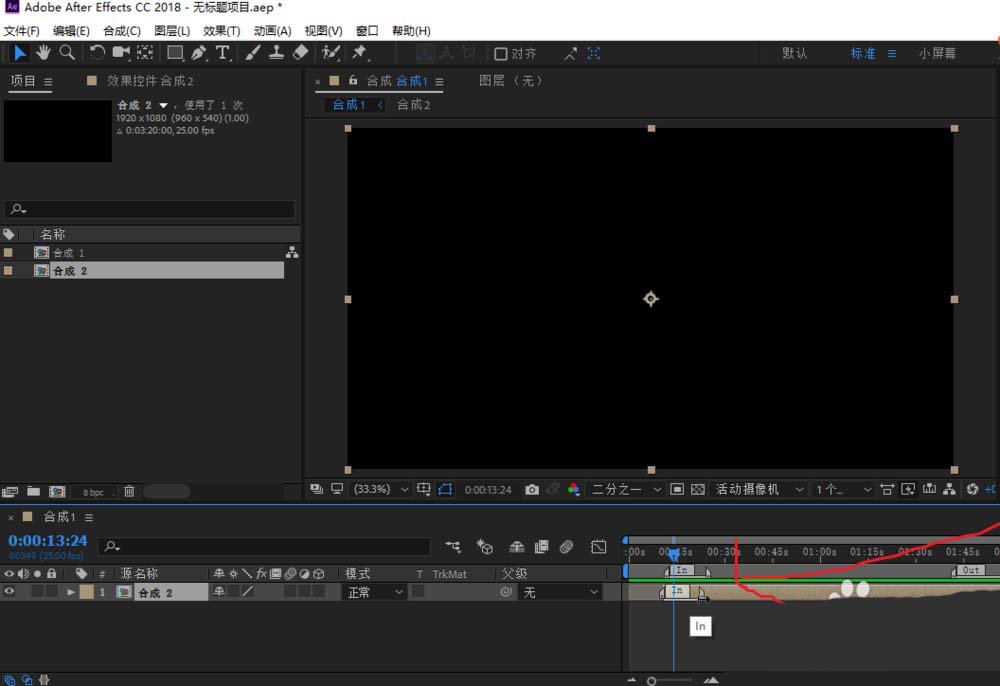Open the 1个 view layout dropdown
Image resolution: width=1000 pixels, height=686 pixels.
click(843, 489)
